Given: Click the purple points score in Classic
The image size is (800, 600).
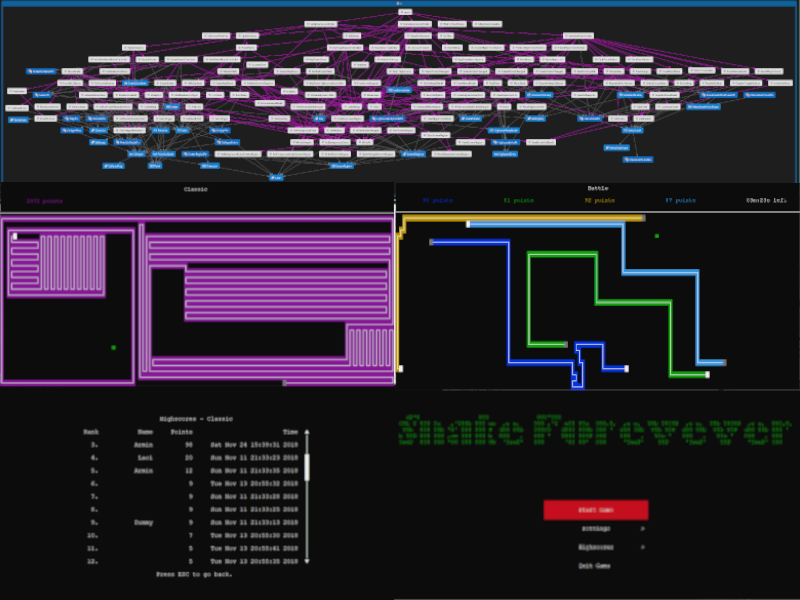Looking at the screenshot, I should 46,201.
